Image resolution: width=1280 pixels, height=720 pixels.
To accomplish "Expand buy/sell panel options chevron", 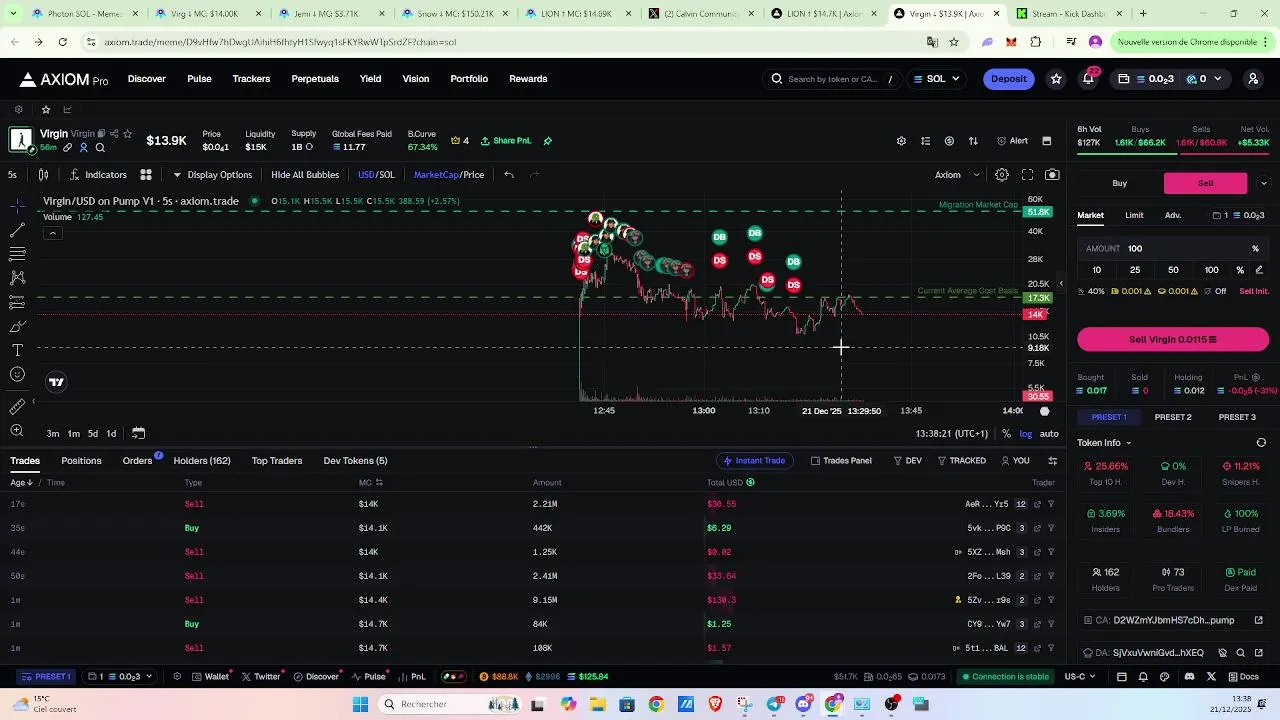I will coord(1264,183).
